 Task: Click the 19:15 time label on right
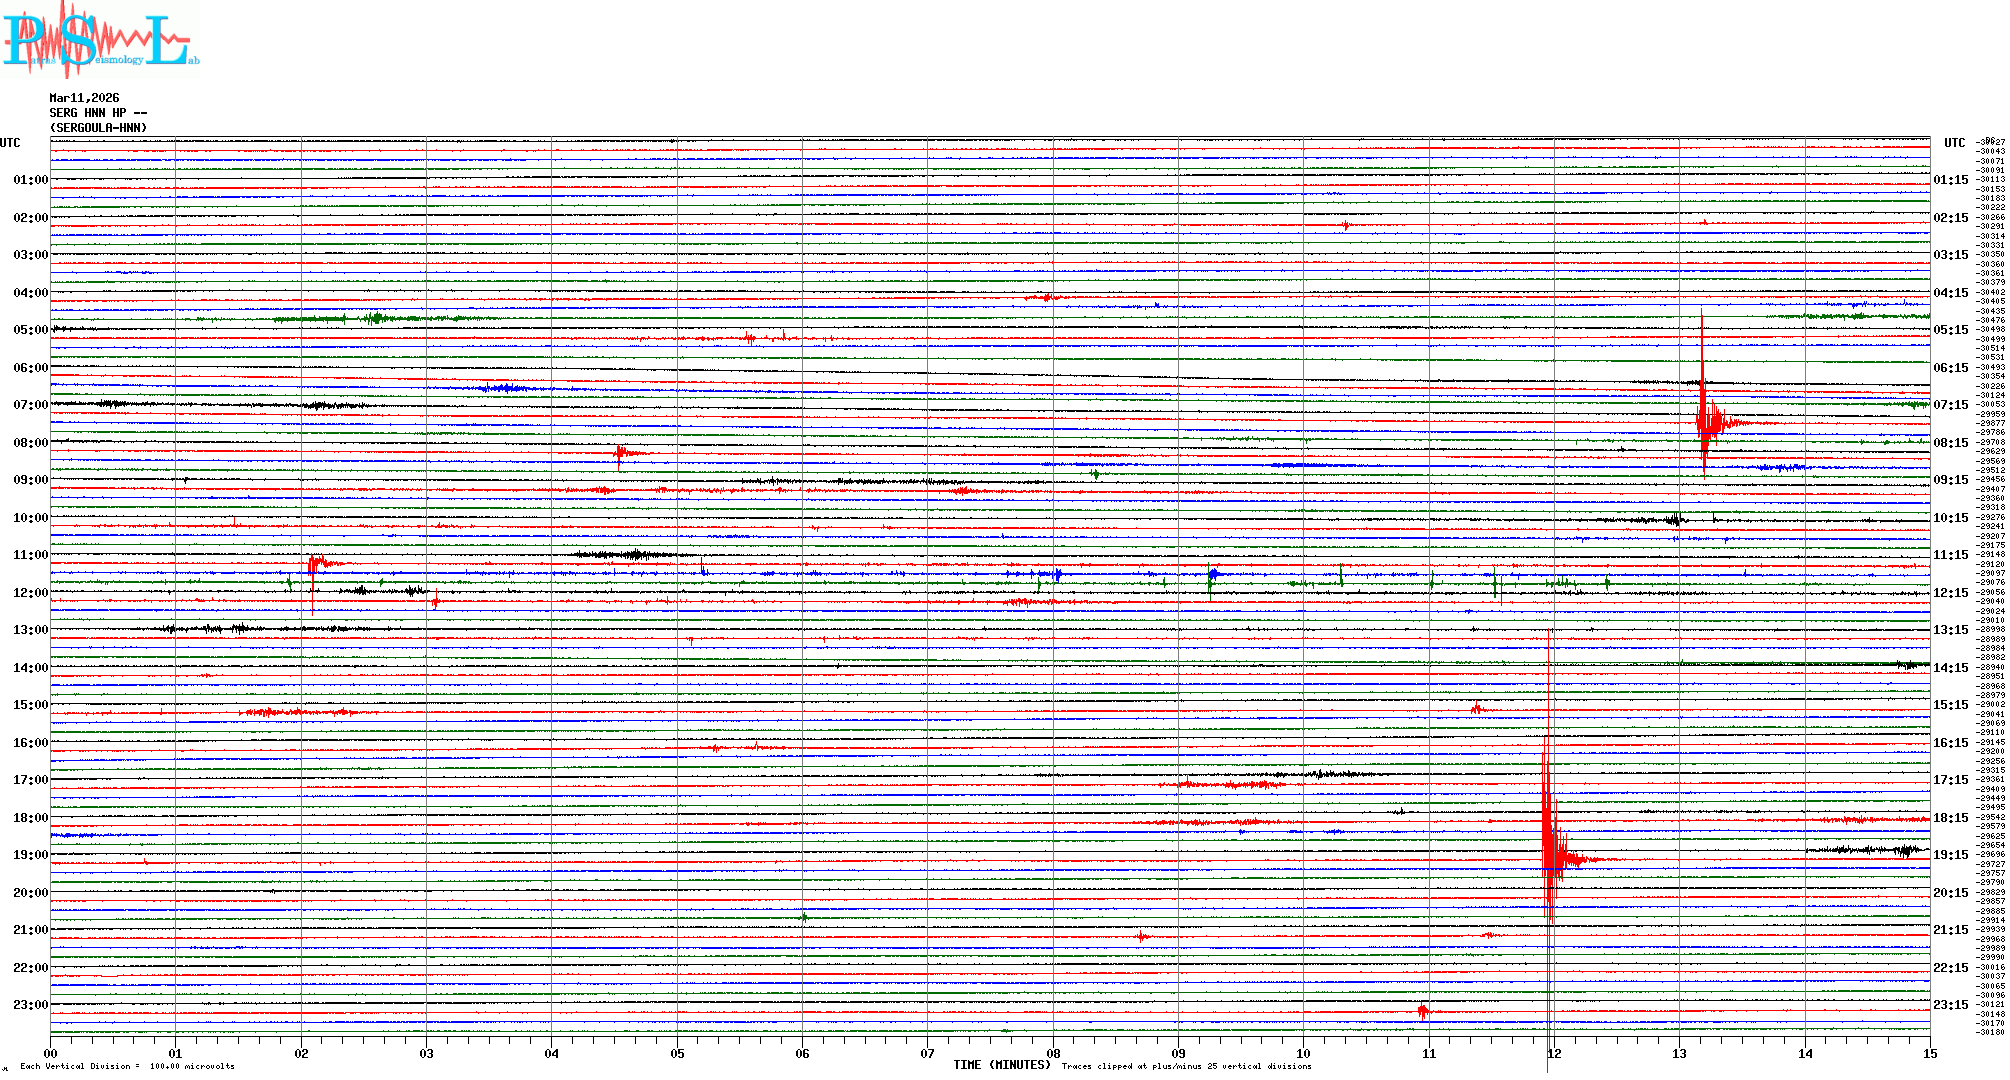pyautogui.click(x=1950, y=855)
